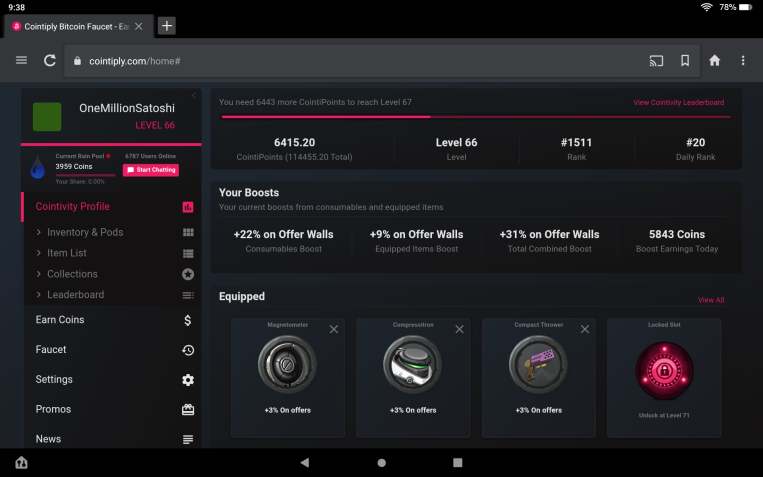Click the +22% Consumables Boost value
This screenshot has height=477, width=763.
[283, 235]
